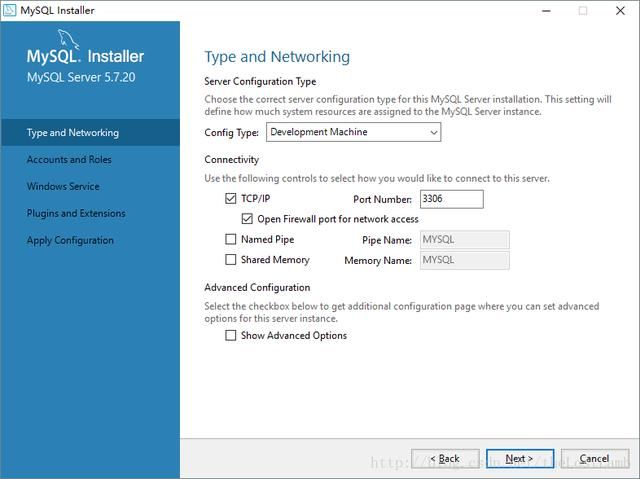The image size is (640, 479).
Task: Open the Windows Service step
Action: click(63, 186)
